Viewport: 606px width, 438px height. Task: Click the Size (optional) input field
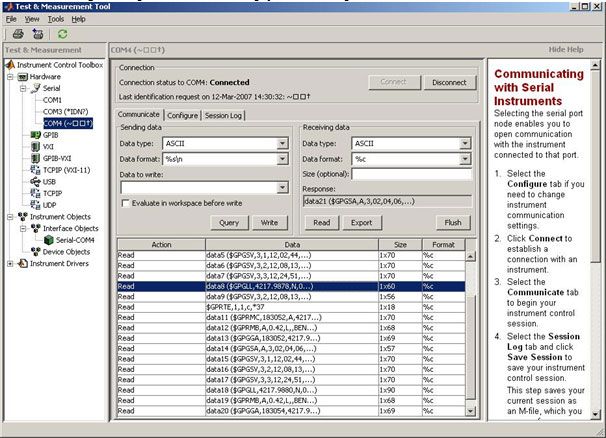click(410, 173)
